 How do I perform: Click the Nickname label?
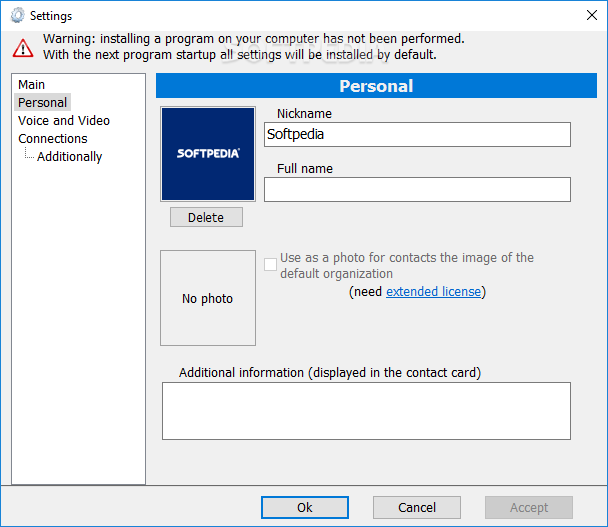[304, 114]
